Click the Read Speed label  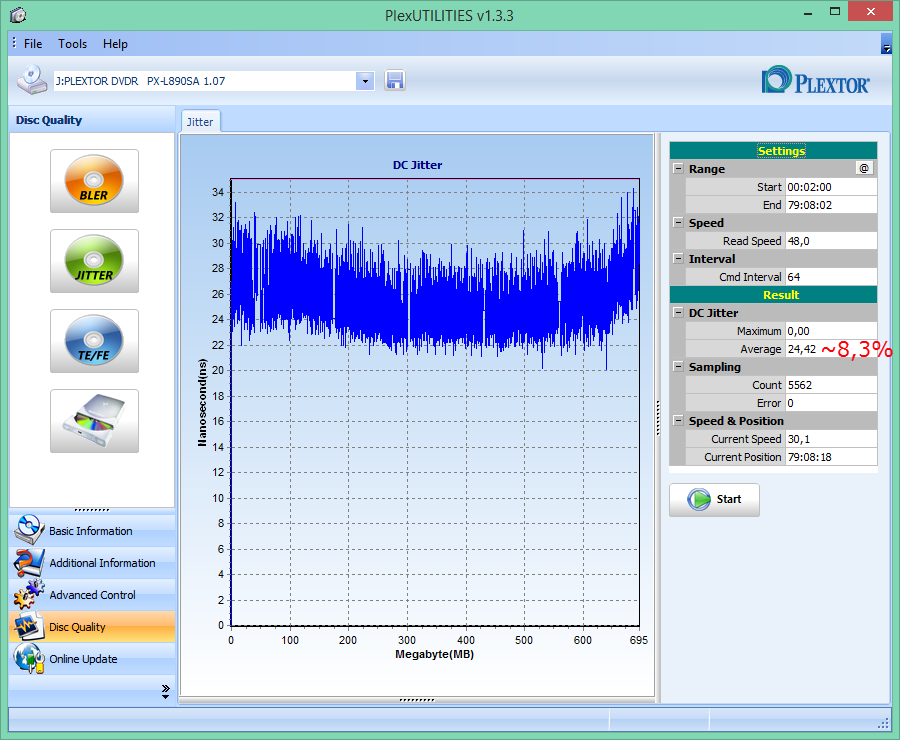(752, 241)
